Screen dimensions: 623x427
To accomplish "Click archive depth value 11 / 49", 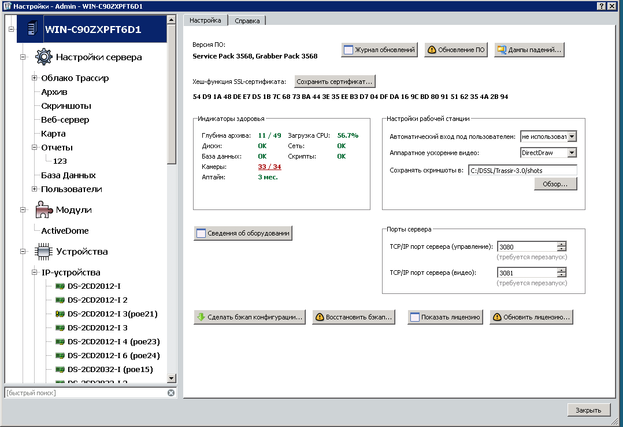I will [269, 135].
